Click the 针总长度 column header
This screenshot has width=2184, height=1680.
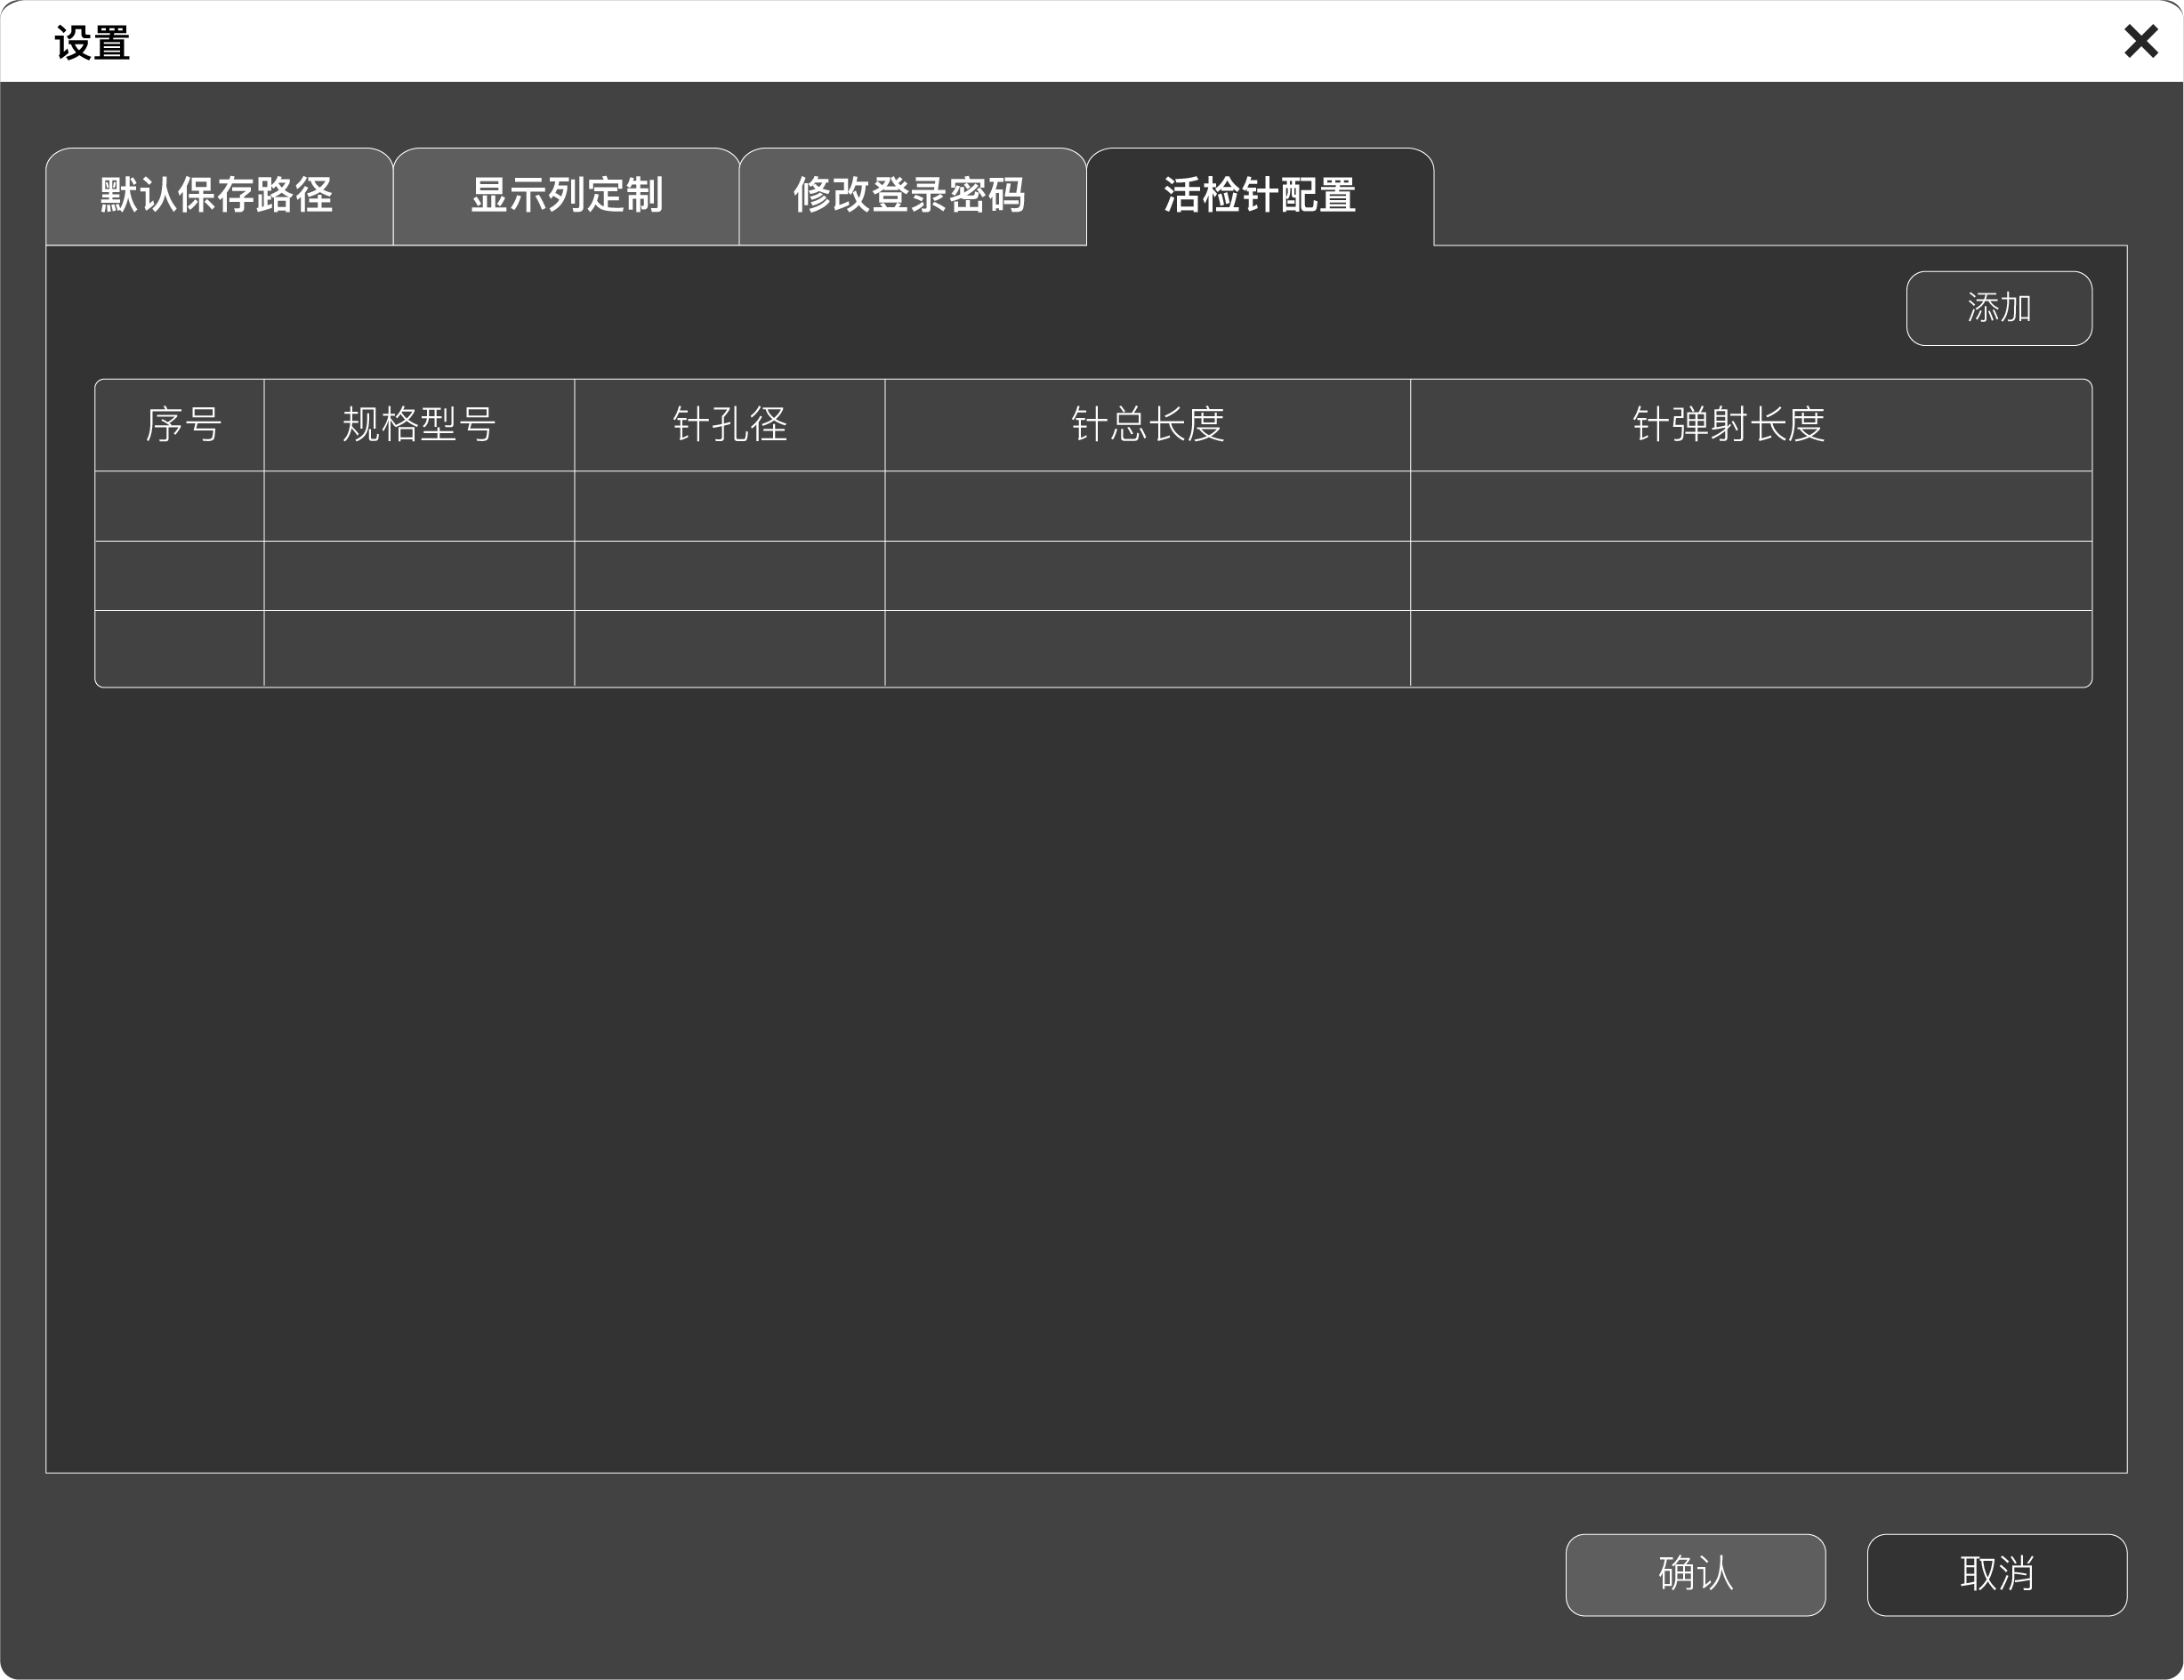tap(1147, 425)
